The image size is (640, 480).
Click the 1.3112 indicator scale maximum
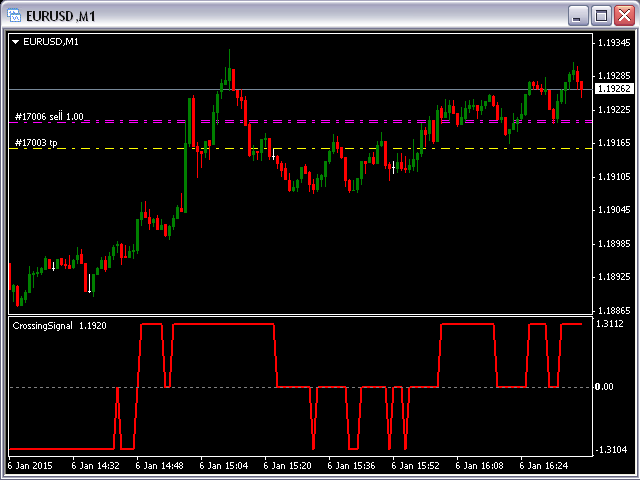(x=609, y=324)
